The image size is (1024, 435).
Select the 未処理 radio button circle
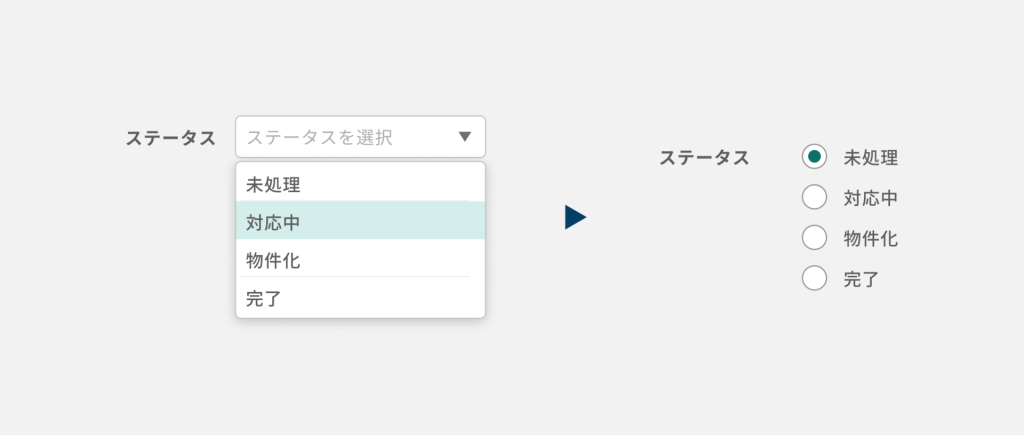coord(815,157)
